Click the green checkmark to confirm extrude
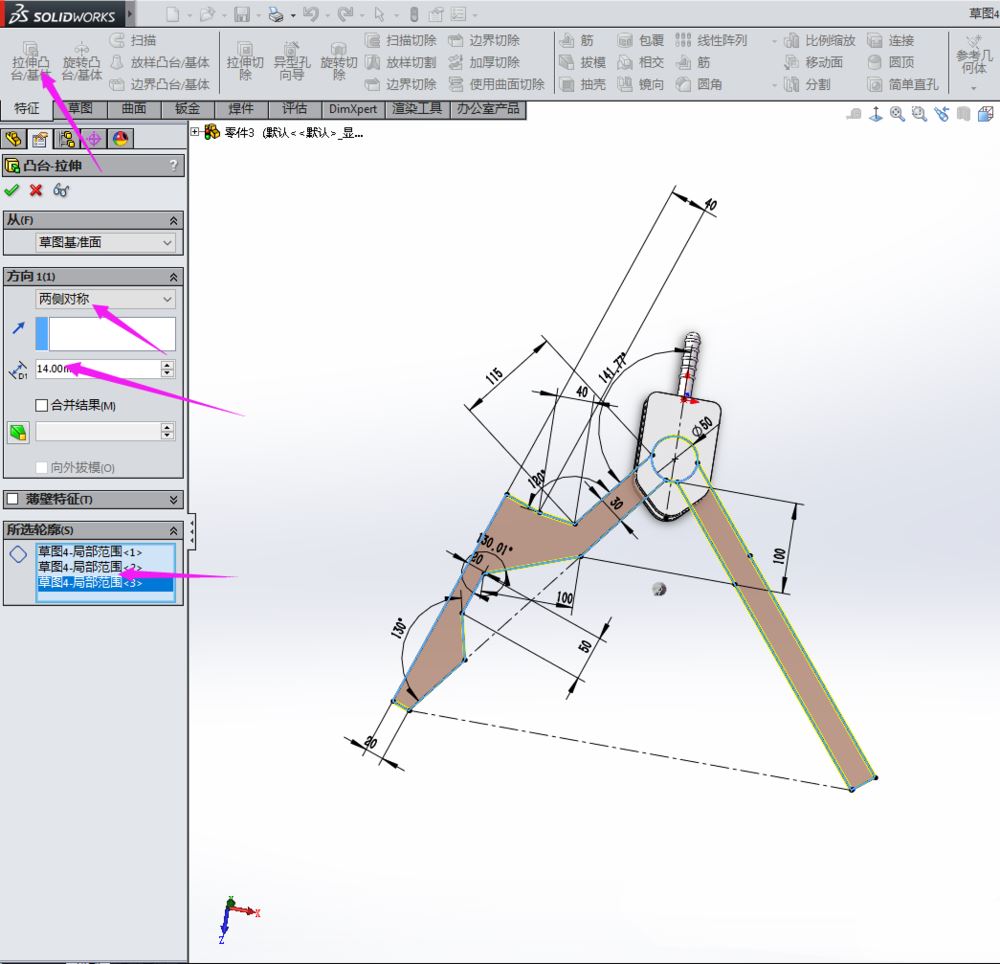The image size is (1000, 964). coord(12,190)
